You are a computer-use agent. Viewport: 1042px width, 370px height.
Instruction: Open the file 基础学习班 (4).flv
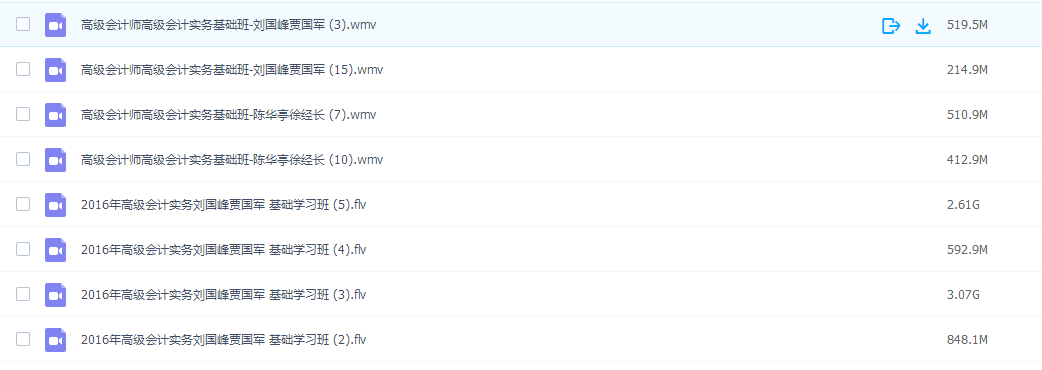click(x=223, y=250)
